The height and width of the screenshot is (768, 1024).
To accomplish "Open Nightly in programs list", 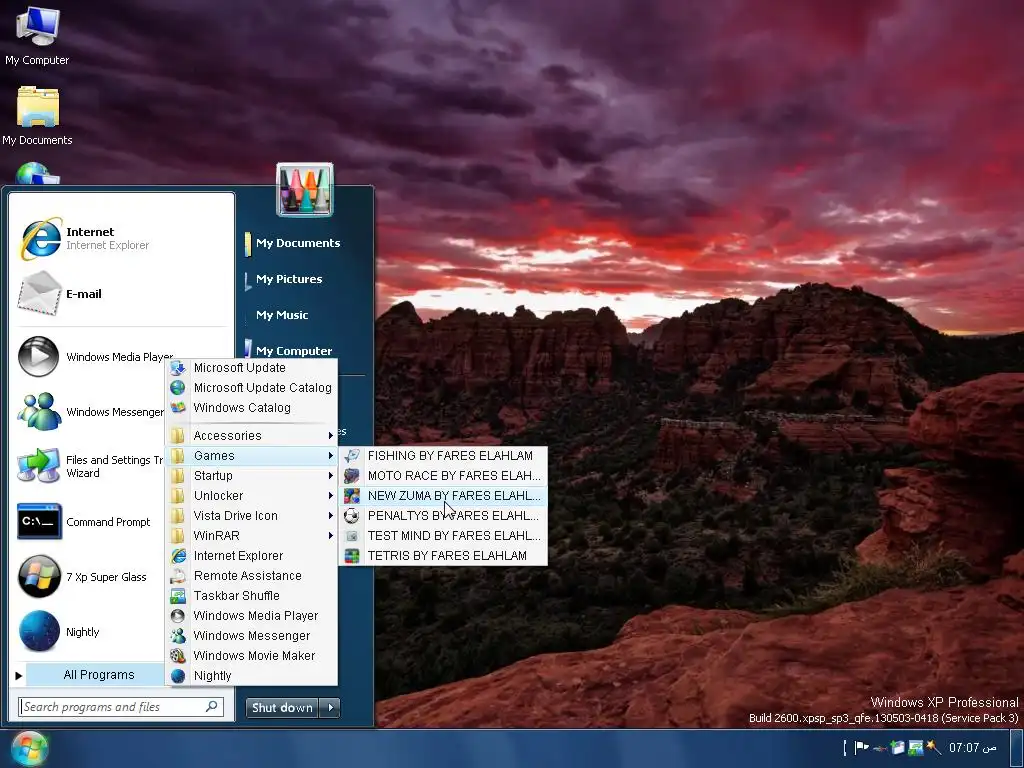I will 252,676.
